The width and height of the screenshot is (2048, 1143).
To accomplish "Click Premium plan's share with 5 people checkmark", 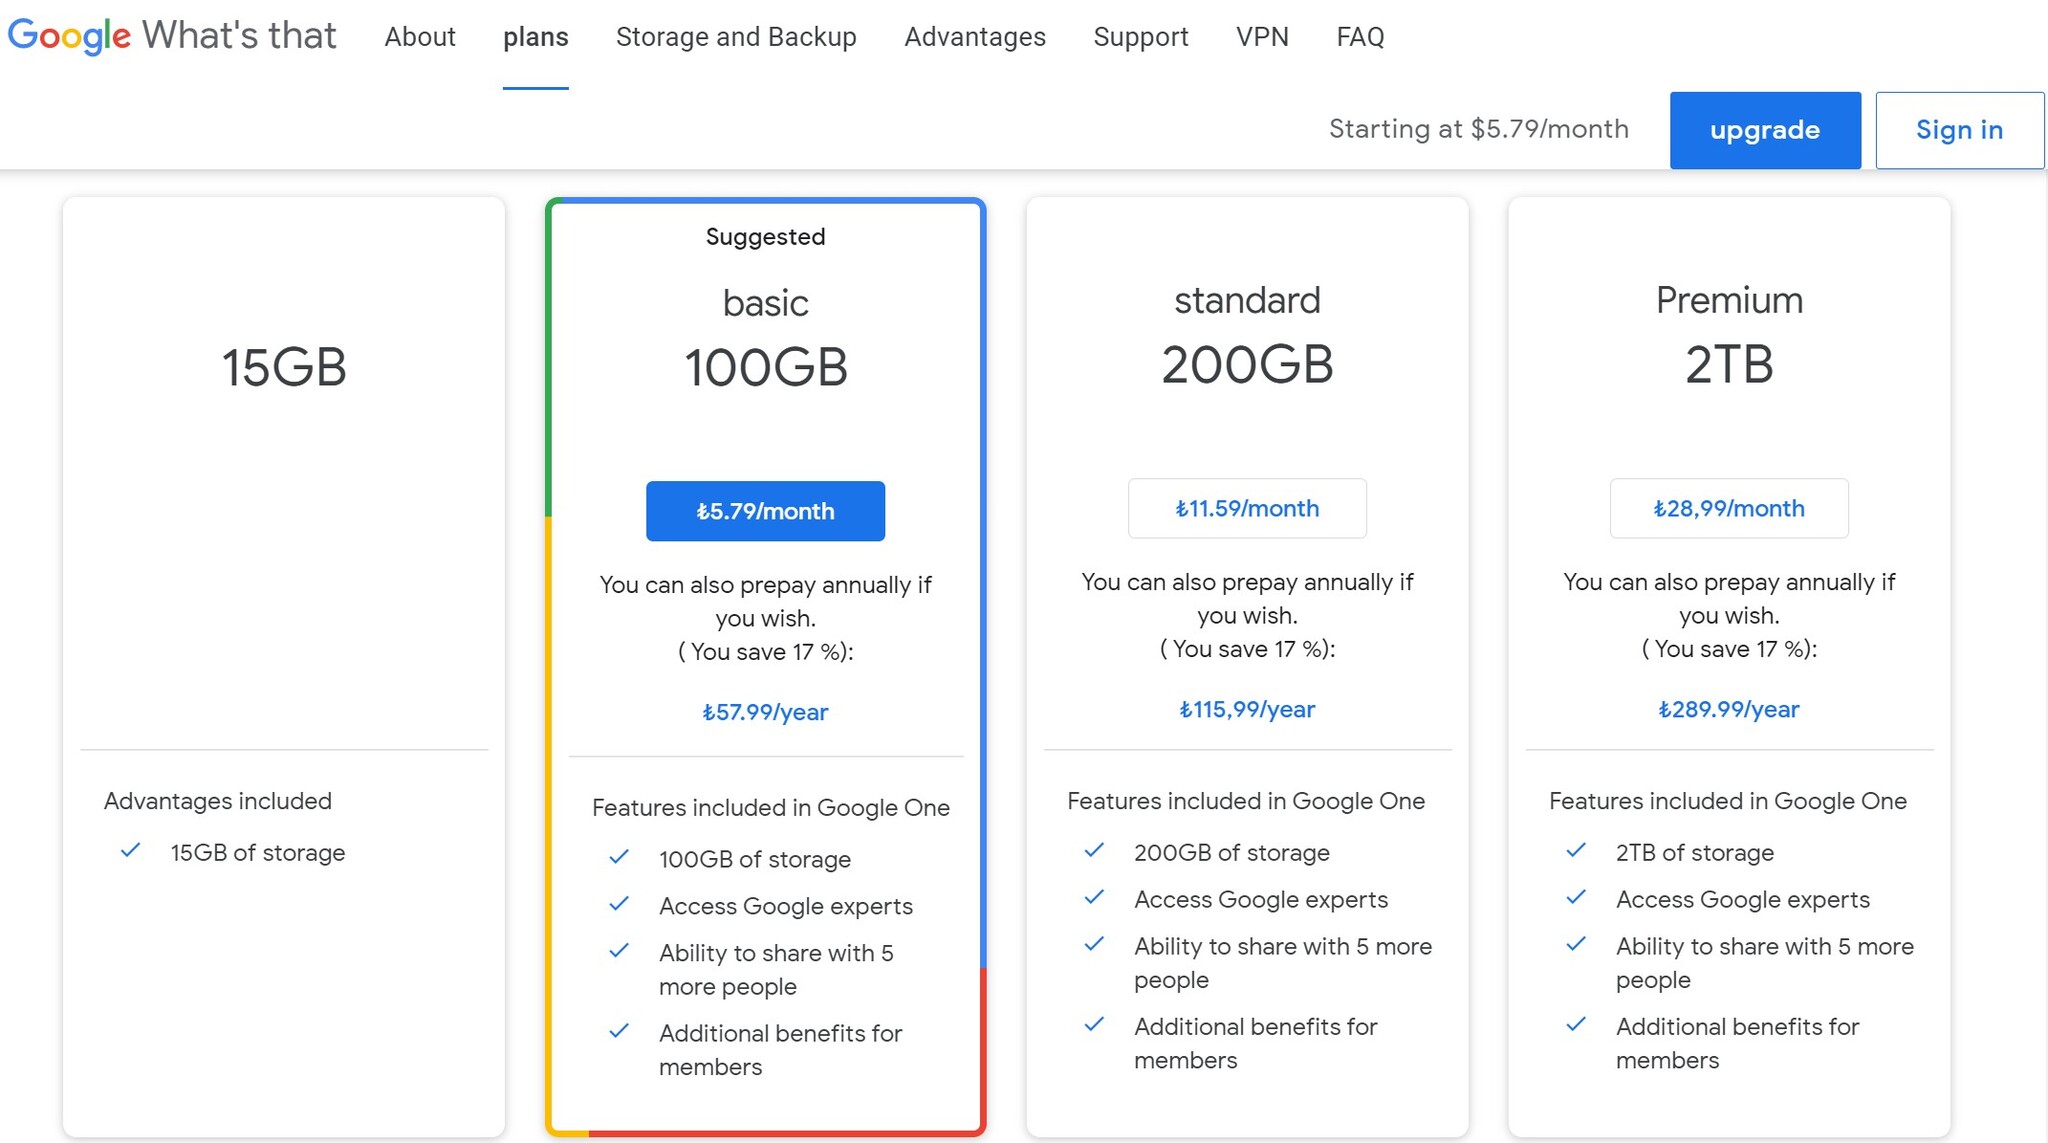I will coord(1576,944).
